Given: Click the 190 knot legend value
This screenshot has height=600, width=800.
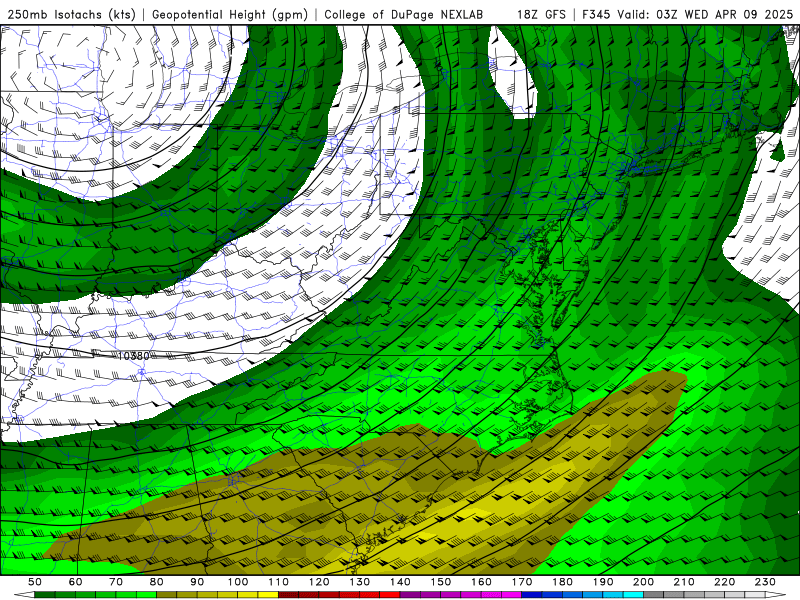Looking at the screenshot, I should tap(604, 582).
